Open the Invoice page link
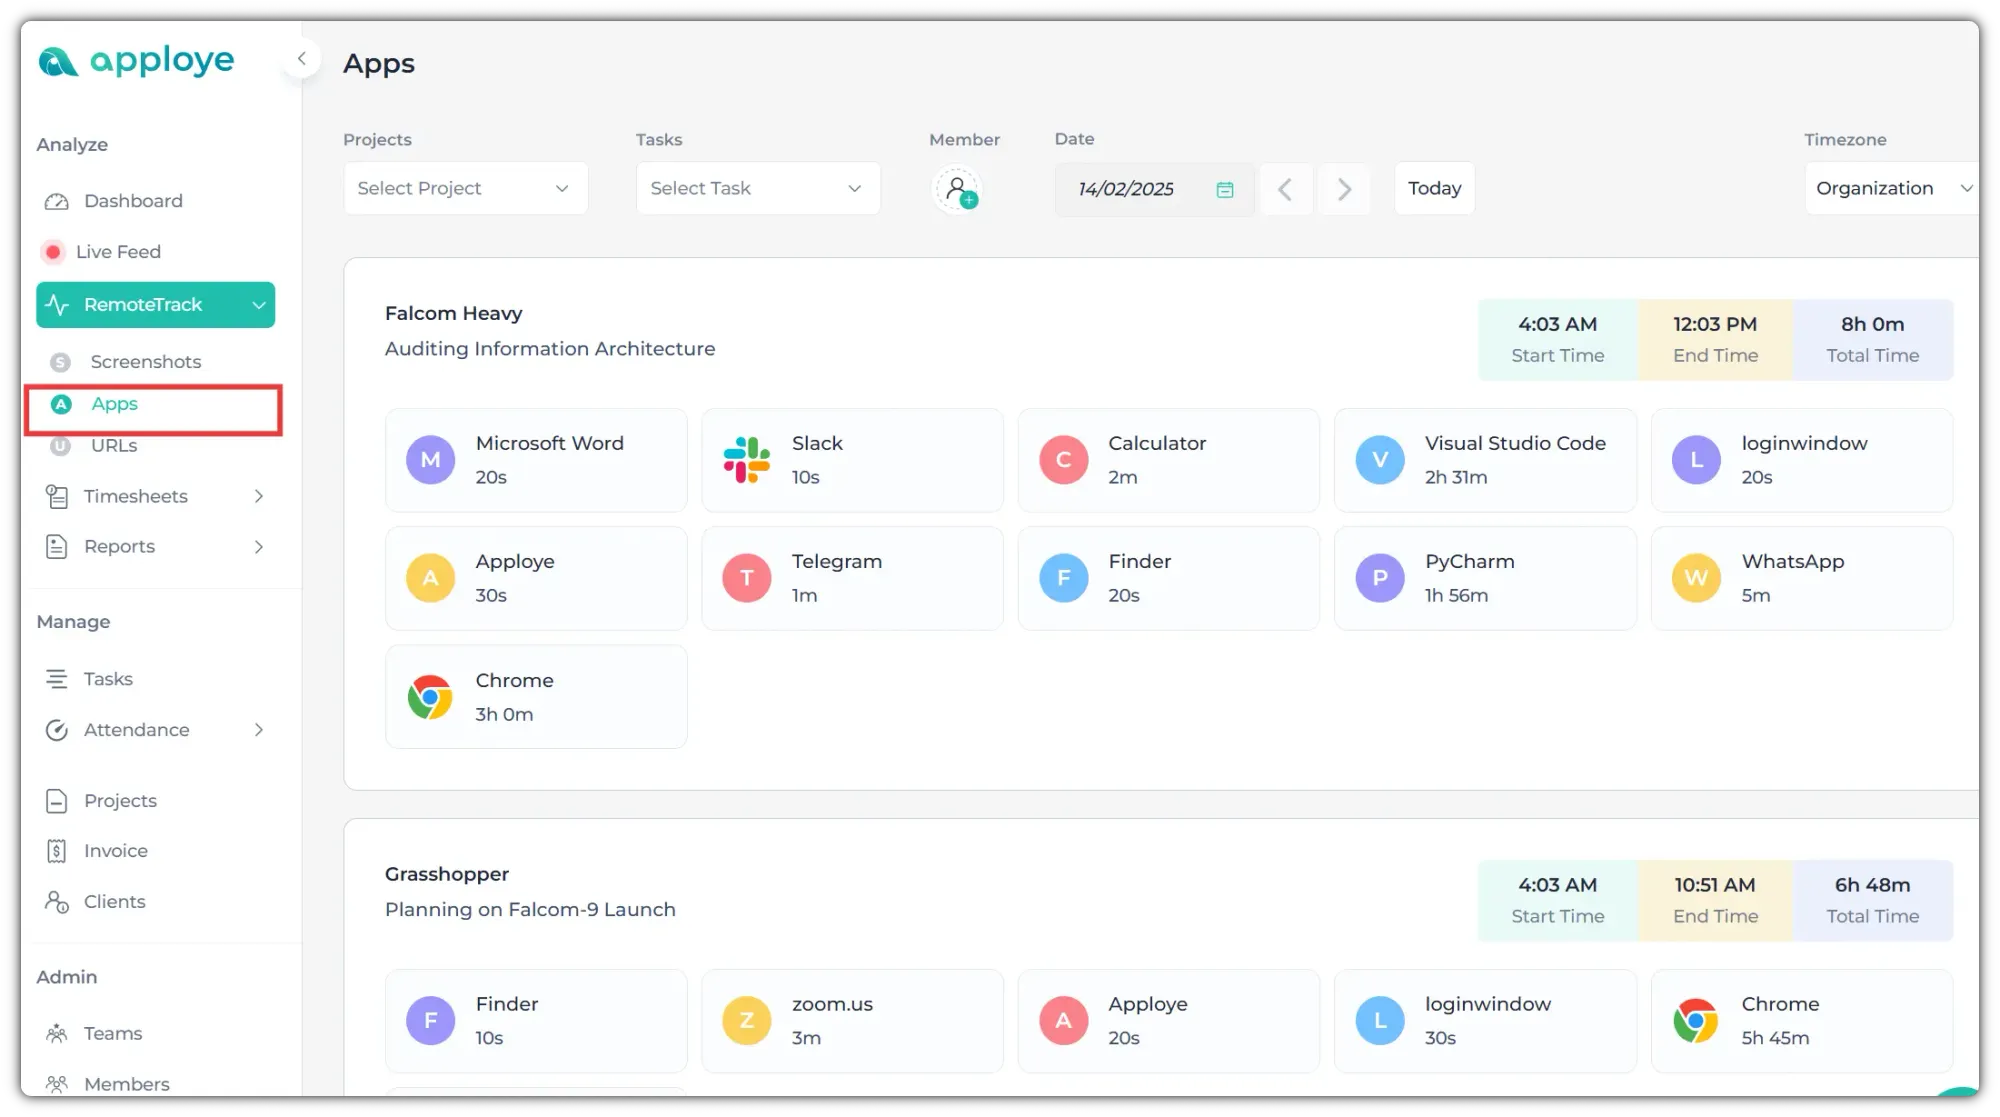Image resolution: width=2000 pixels, height=1117 pixels. coord(115,851)
